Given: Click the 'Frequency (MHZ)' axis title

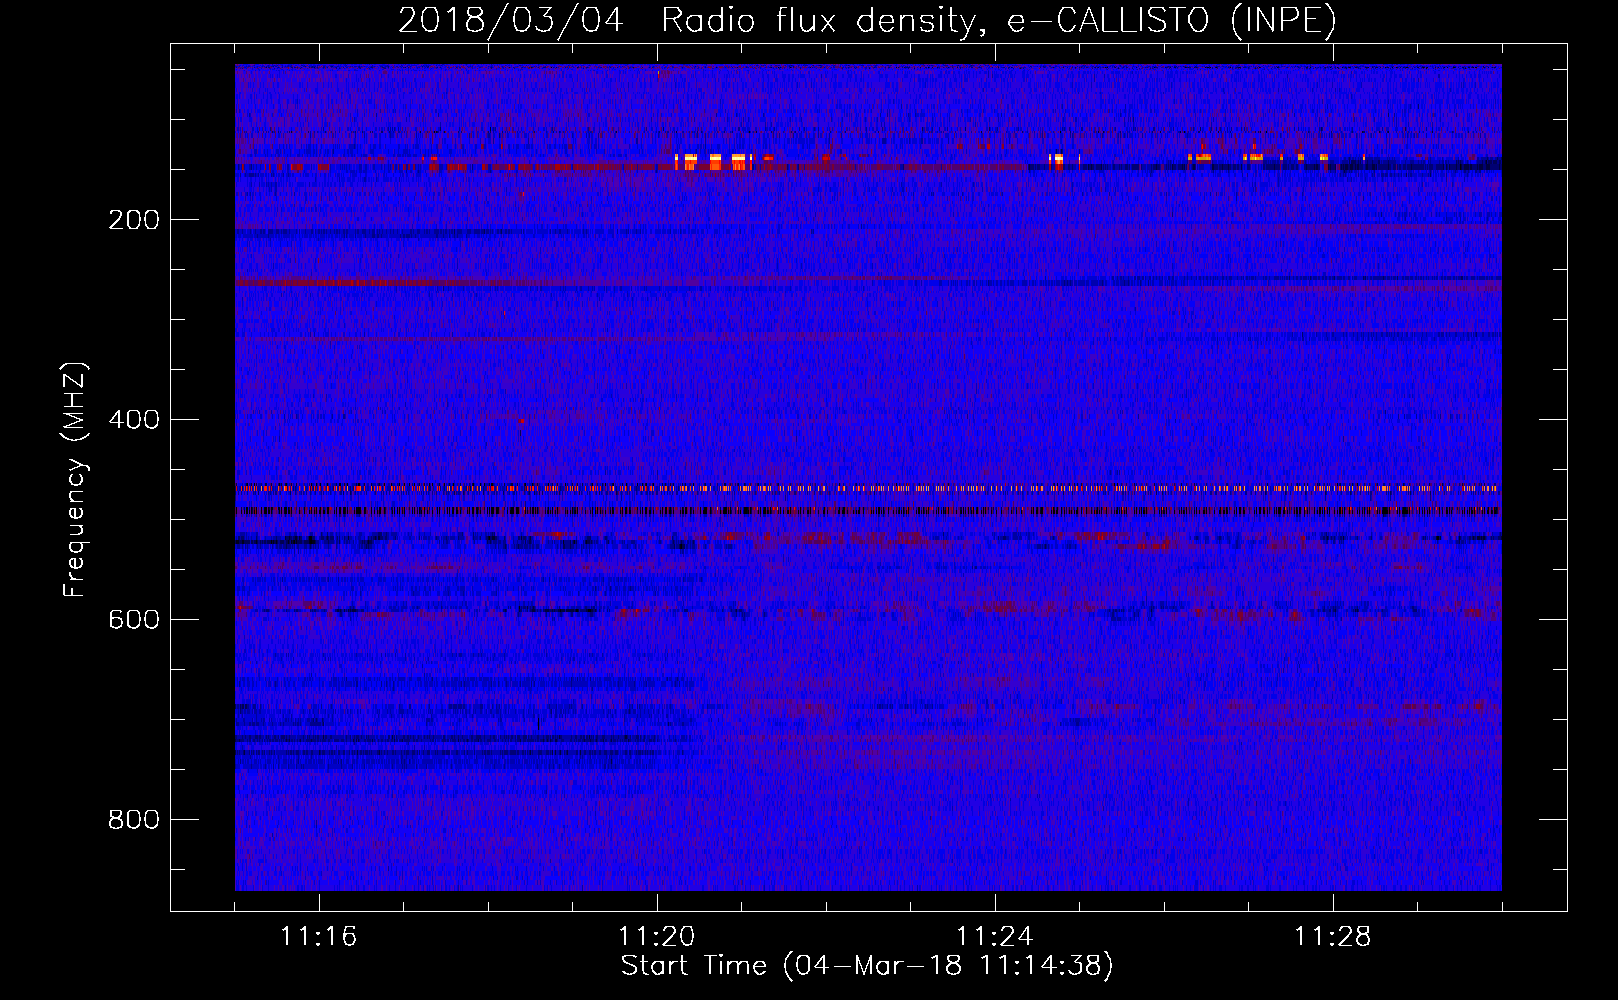Looking at the screenshot, I should coord(75,479).
